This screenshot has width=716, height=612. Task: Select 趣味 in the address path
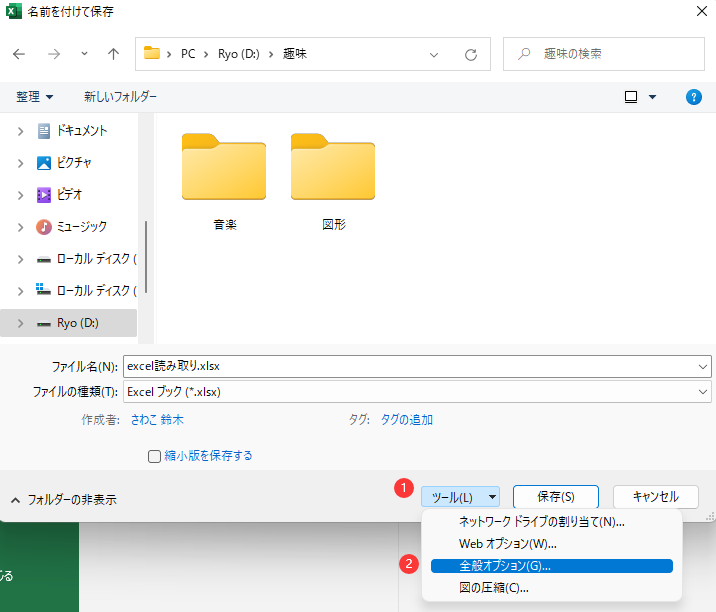coord(295,54)
